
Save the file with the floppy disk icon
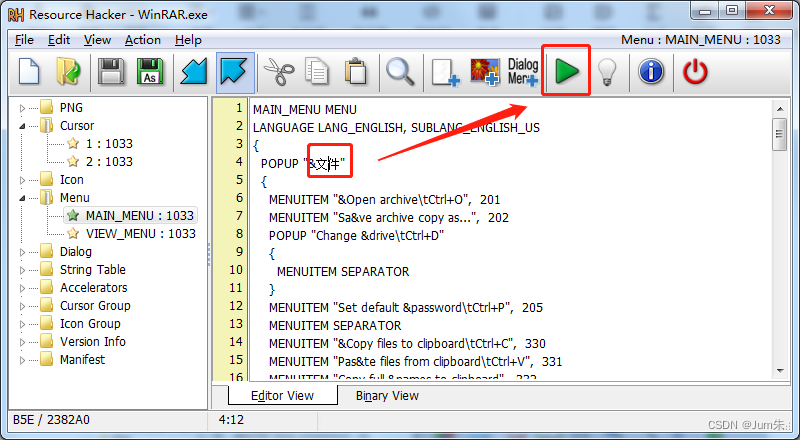111,71
